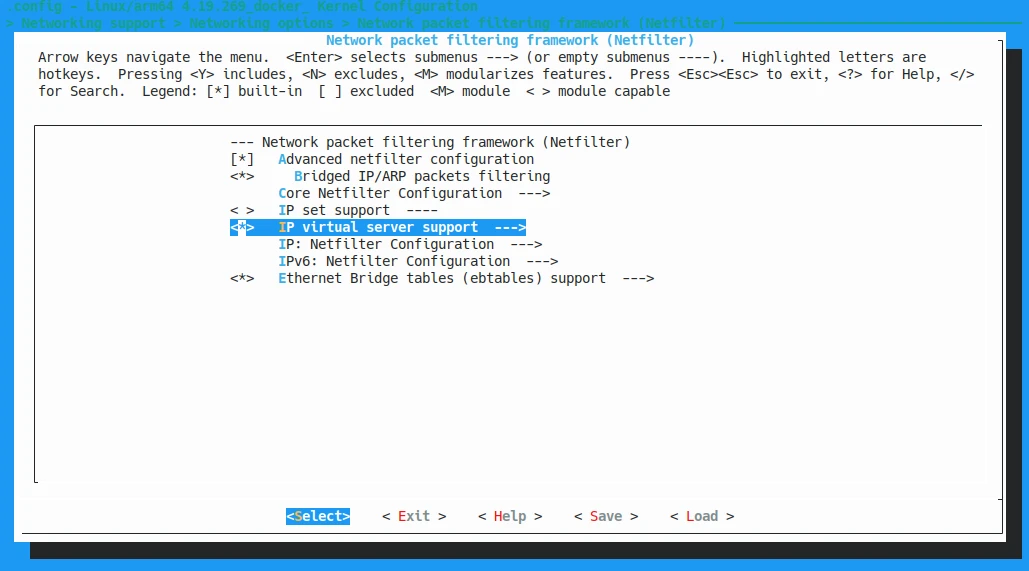Viewport: 1029px width, 571px height.
Task: Select the IP: Netfilter Configuration entry label
Action: tap(386, 244)
